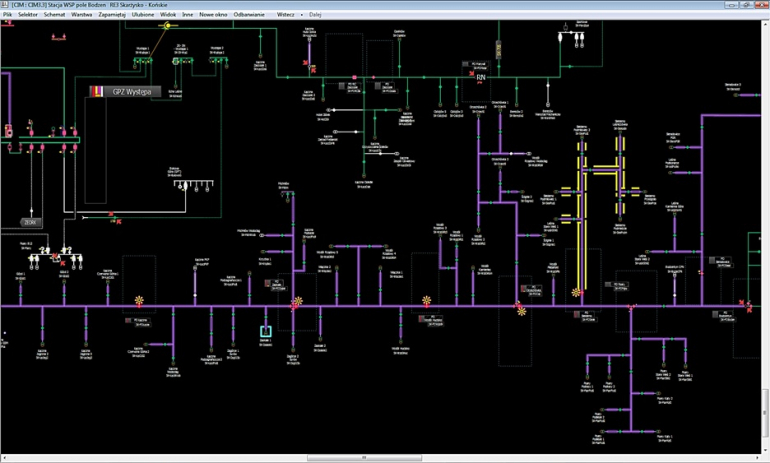
Task: Click the Odbarwianie menu item
Action: pyautogui.click(x=249, y=15)
